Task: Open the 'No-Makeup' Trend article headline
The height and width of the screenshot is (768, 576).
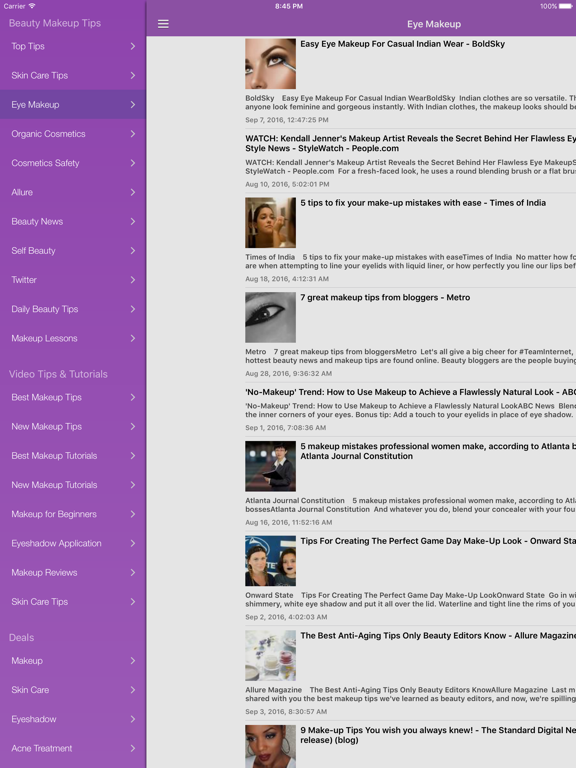Action: click(x=410, y=392)
